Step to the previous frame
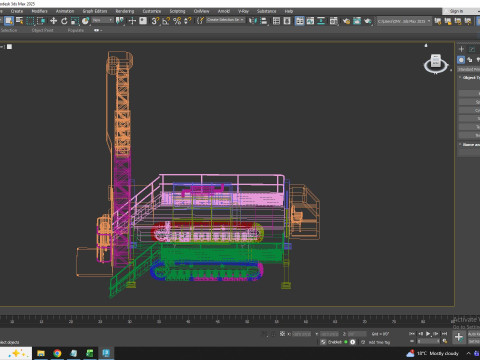Viewport: 480px width, 360px height. (420, 333)
